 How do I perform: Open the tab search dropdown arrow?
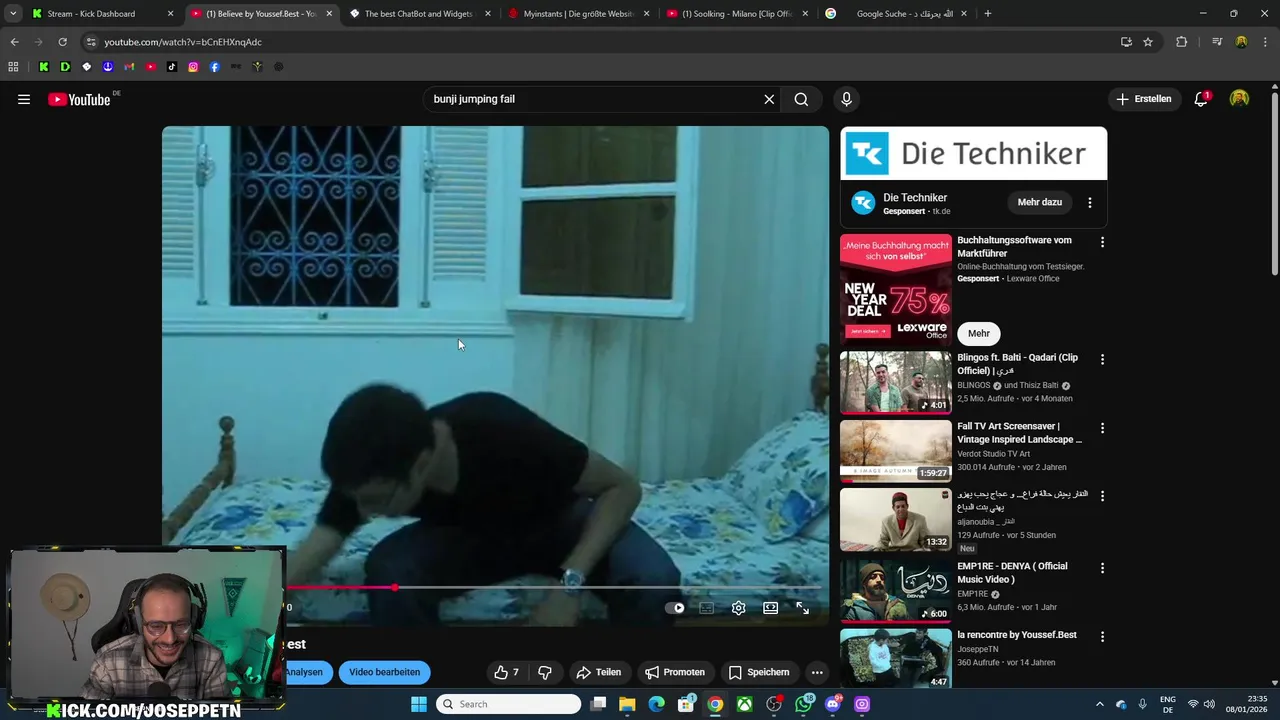coord(13,14)
